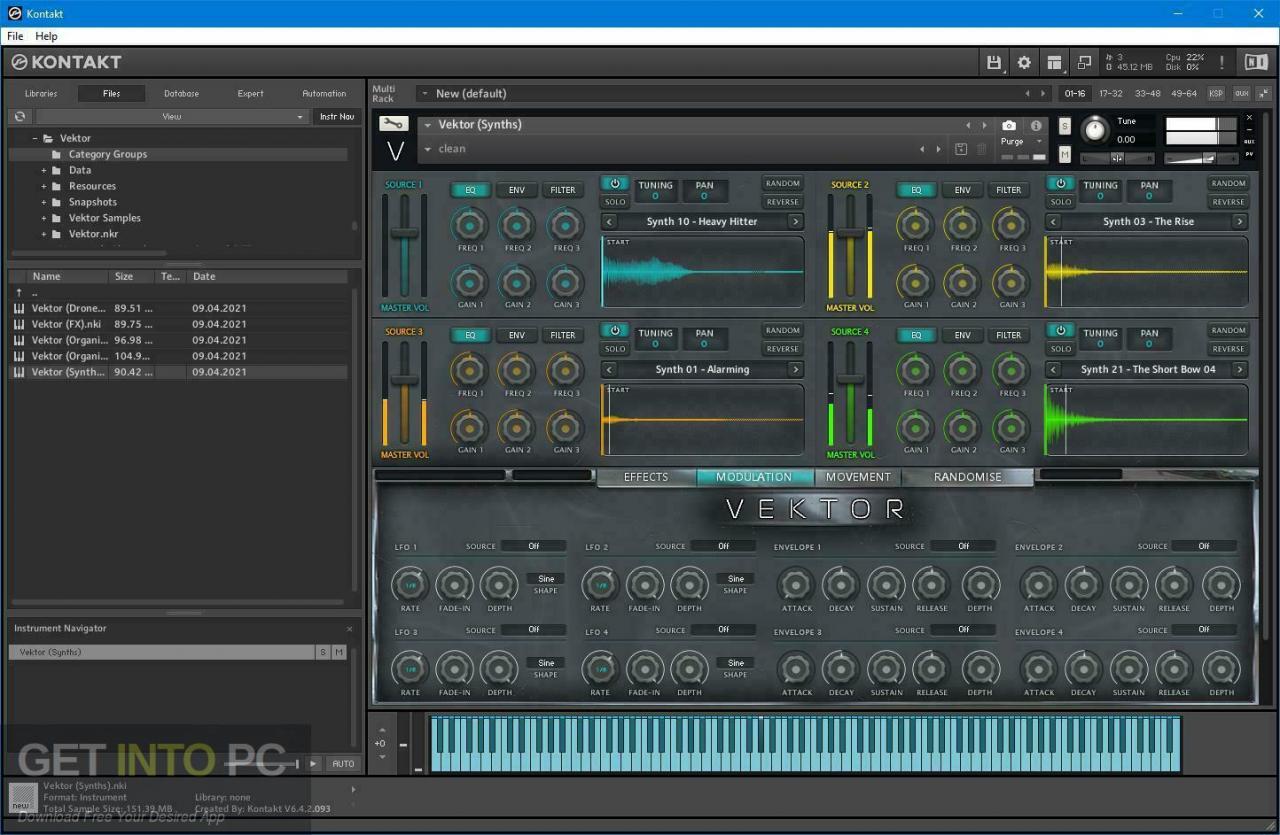Viewport: 1280px width, 835px height.
Task: Go to next instrument arrow beside Vektor (Synths)
Action: (984, 125)
